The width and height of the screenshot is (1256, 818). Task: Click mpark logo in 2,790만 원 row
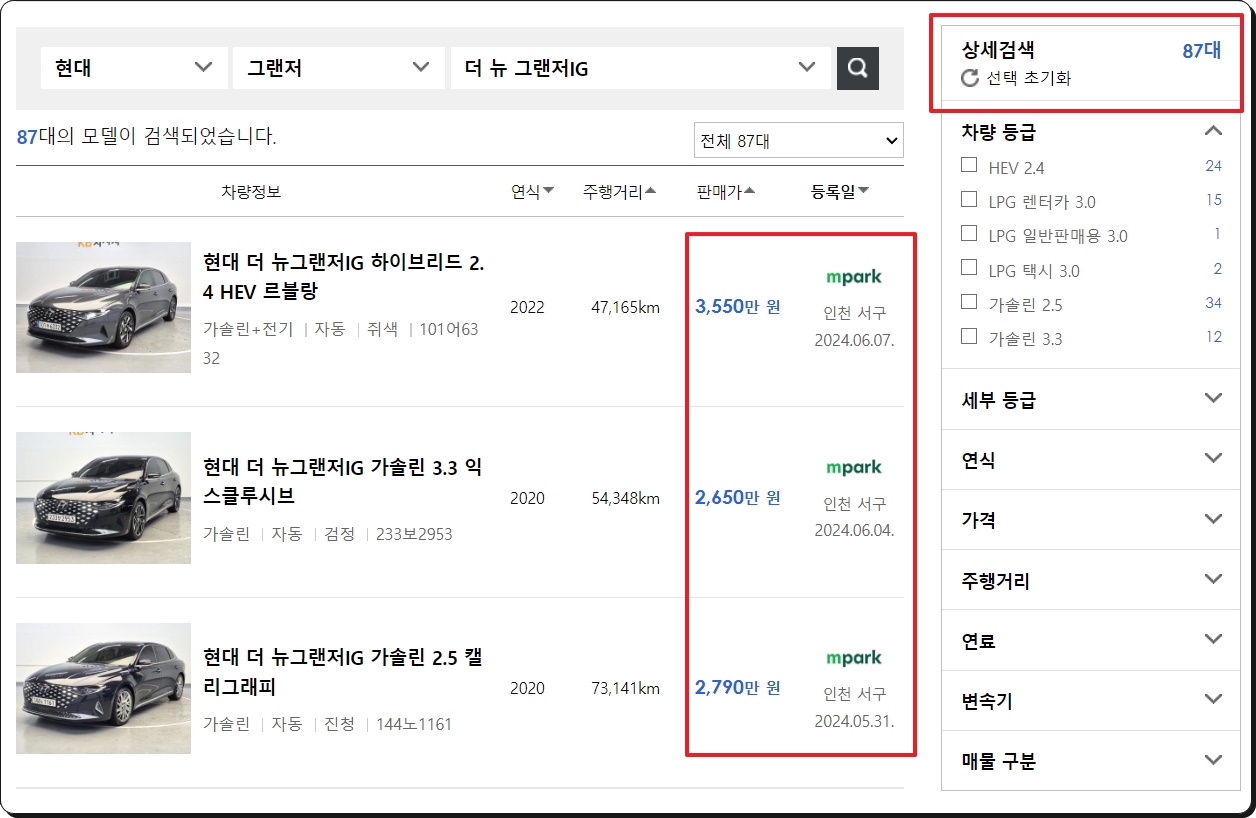coord(854,658)
